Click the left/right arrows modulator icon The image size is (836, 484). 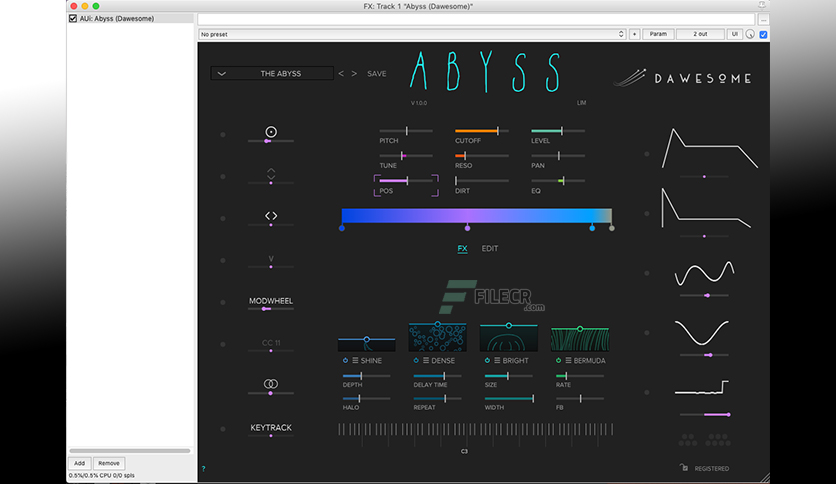click(271, 216)
